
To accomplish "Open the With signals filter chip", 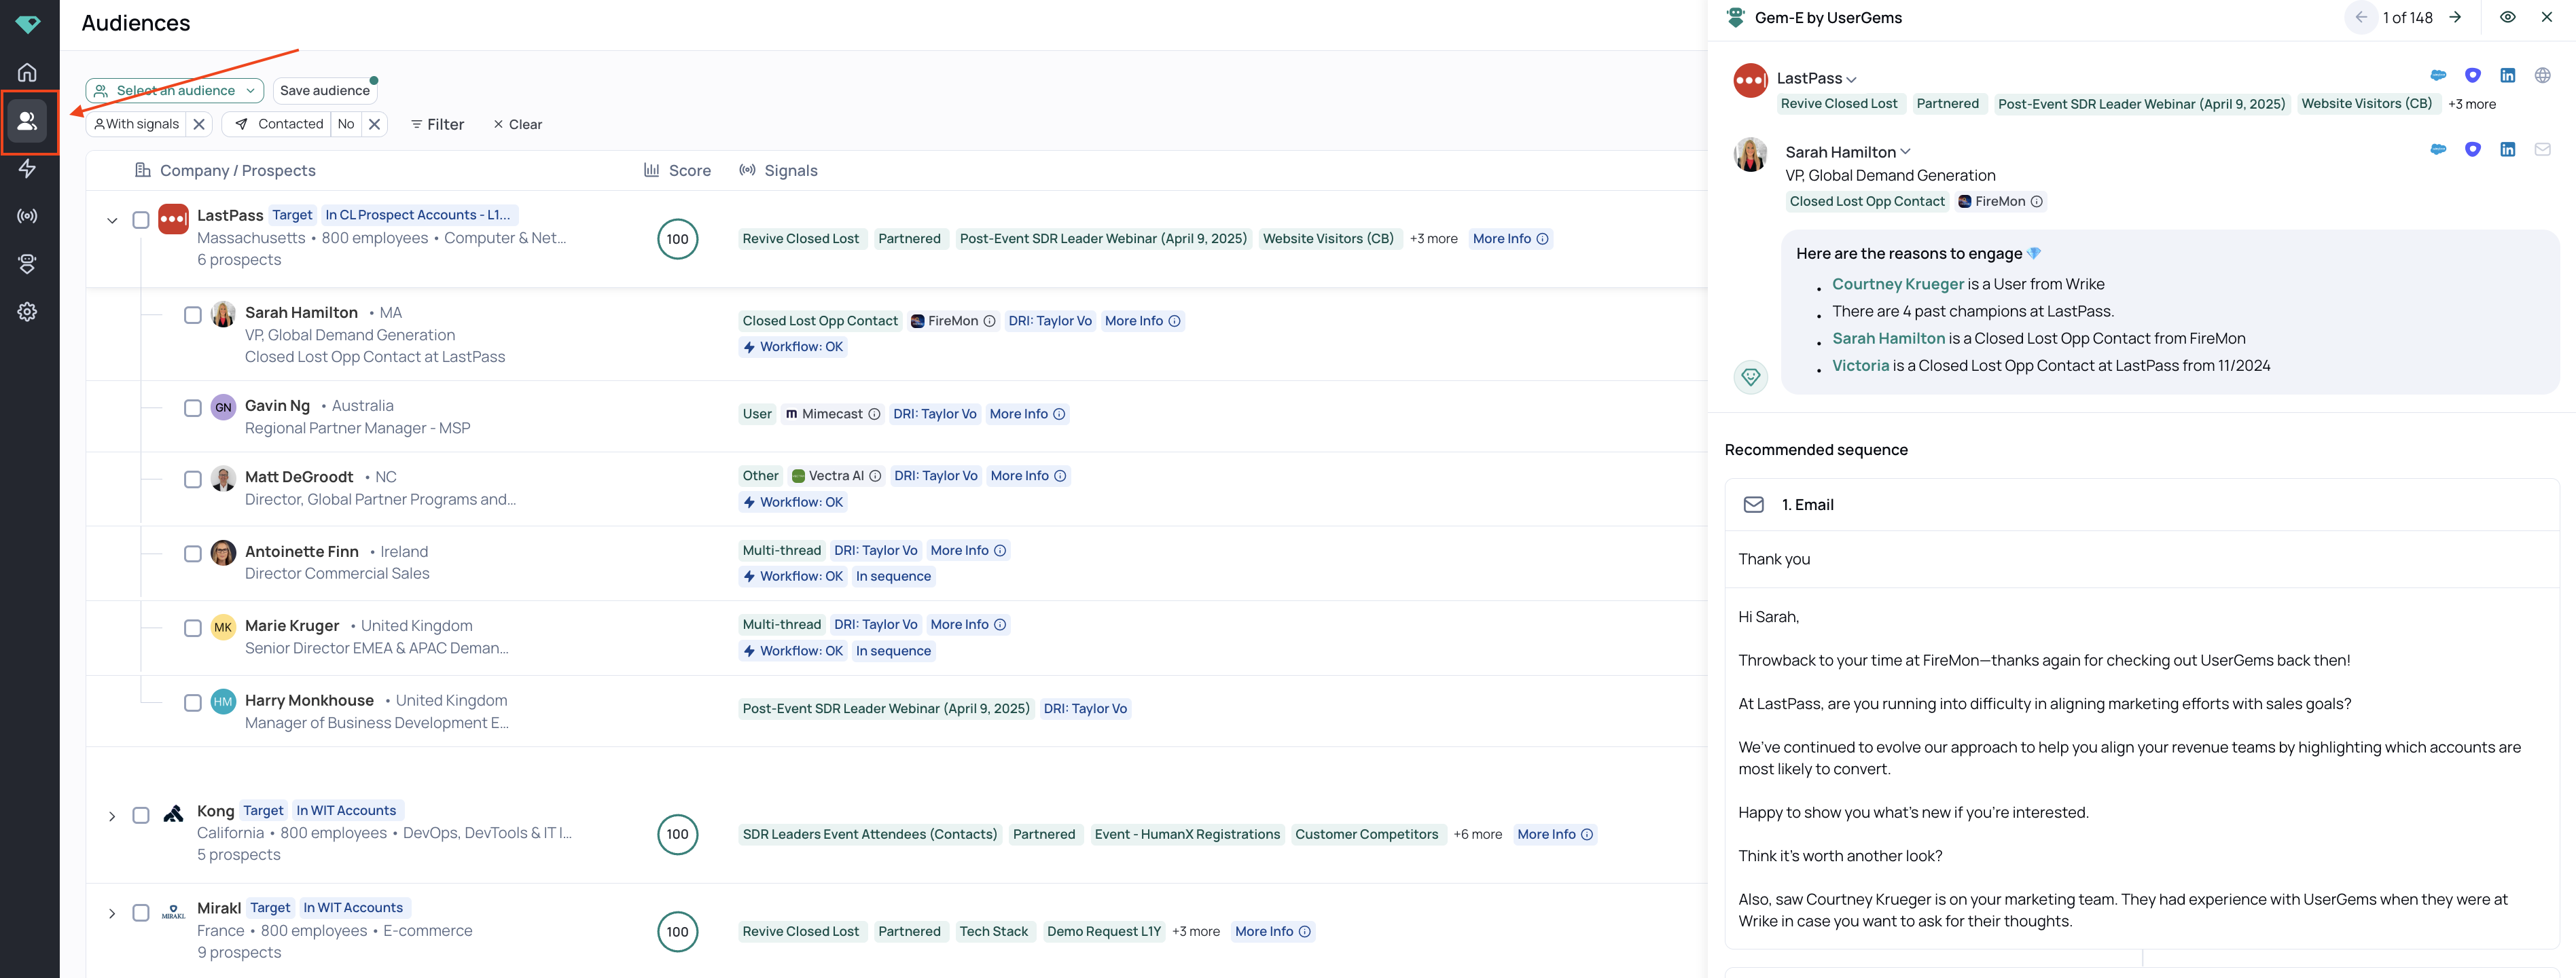I will 137,124.
